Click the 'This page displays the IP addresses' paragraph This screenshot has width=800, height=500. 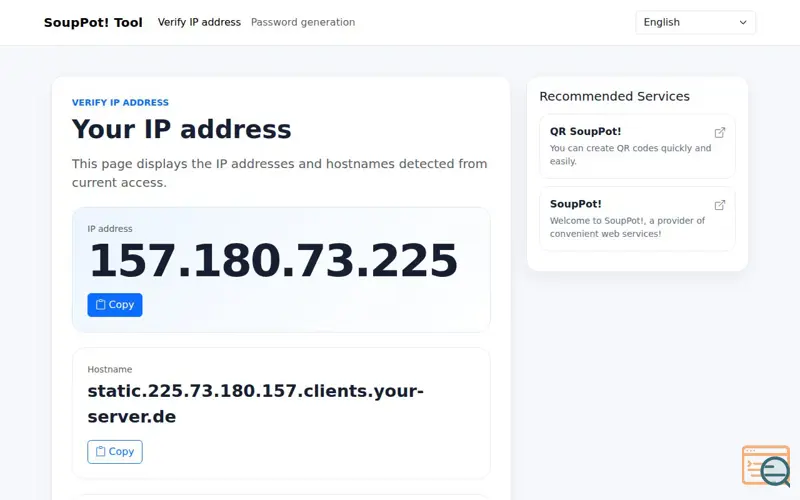(x=280, y=173)
